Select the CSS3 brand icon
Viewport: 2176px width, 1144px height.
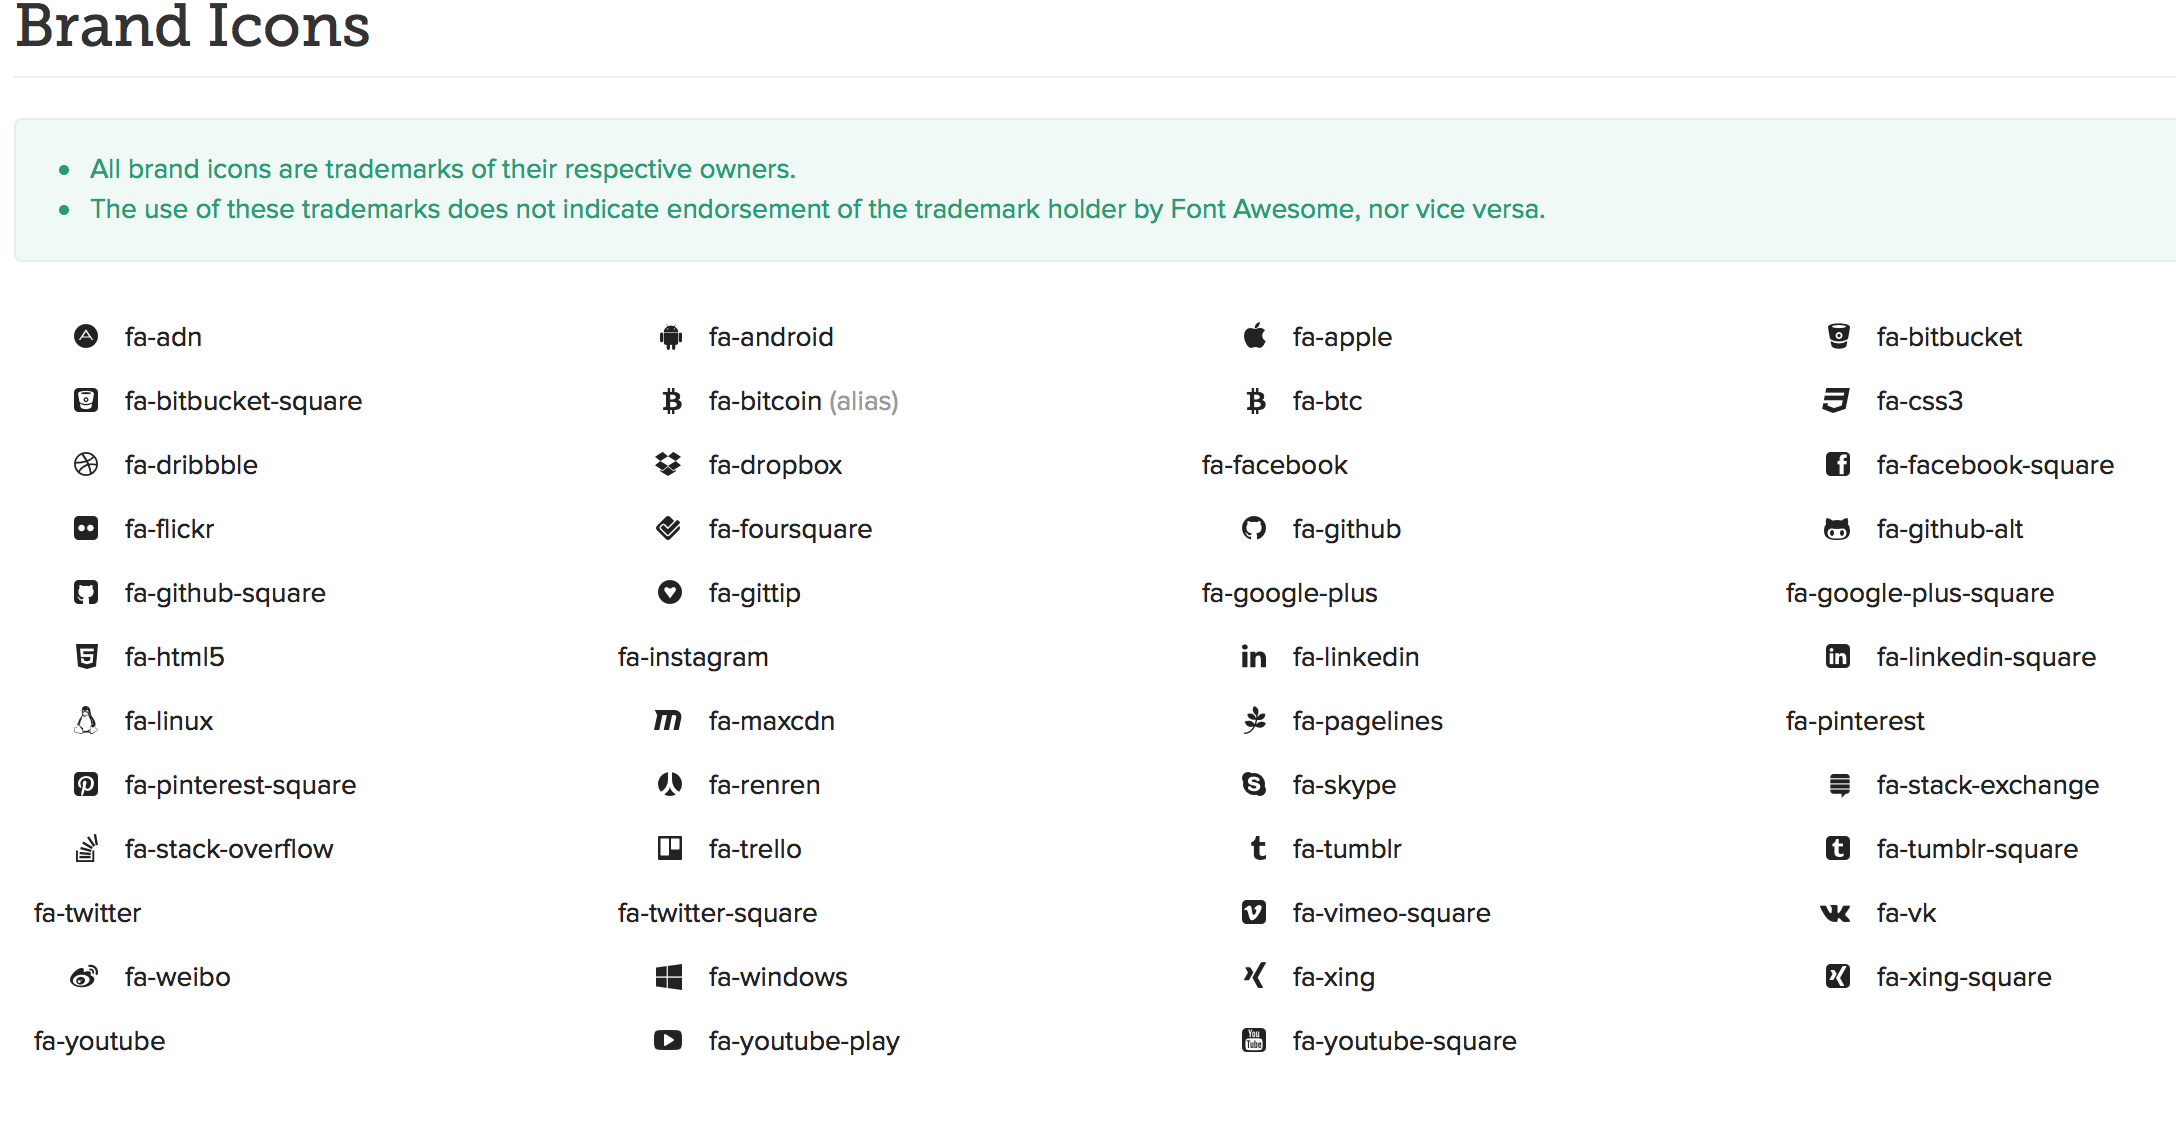point(1837,400)
